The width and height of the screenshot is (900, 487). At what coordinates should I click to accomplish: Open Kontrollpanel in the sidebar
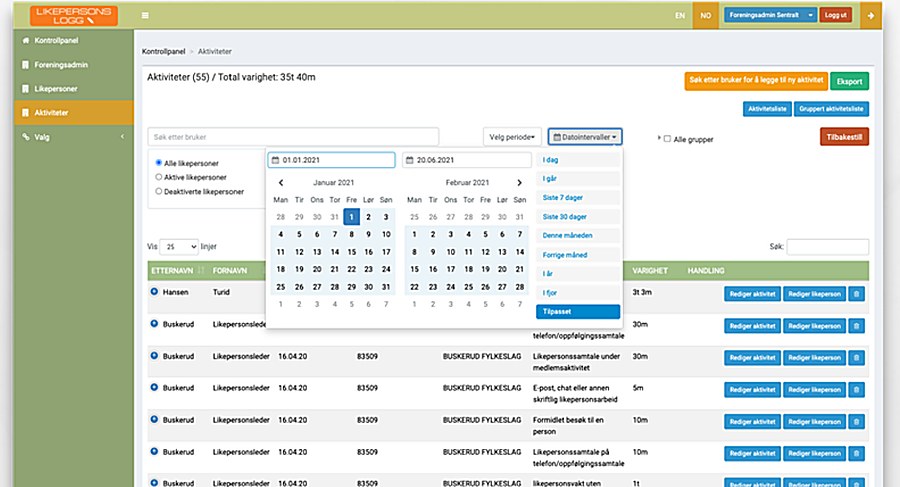point(73,41)
